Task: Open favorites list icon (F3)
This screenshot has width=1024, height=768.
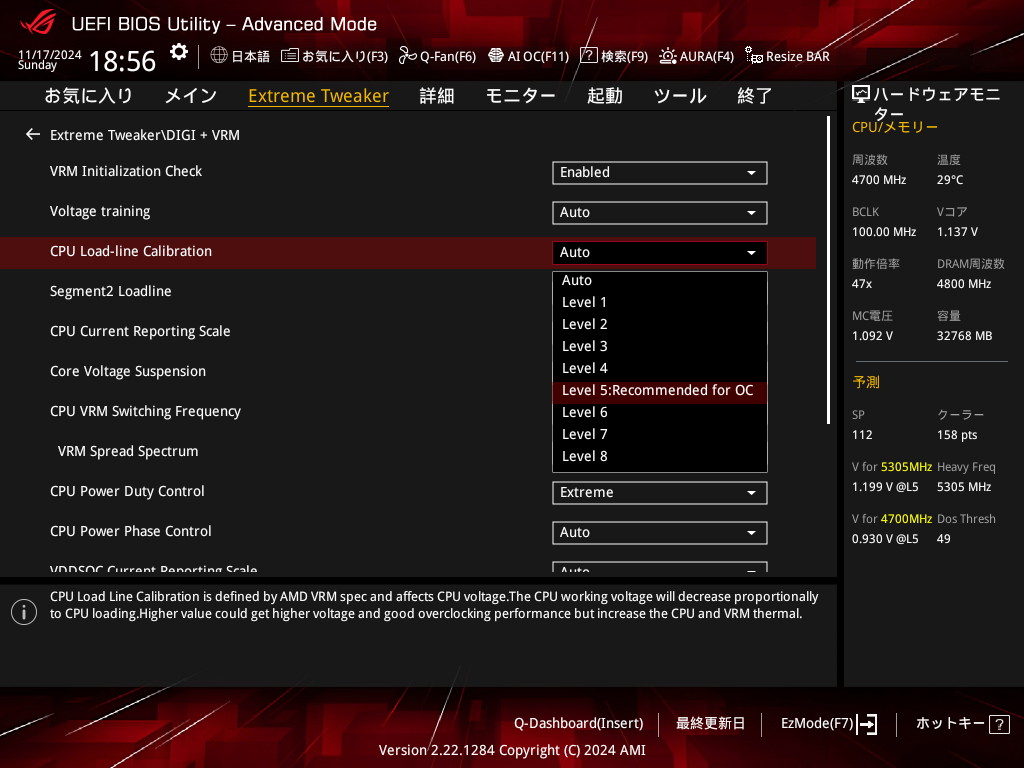Action: 290,56
